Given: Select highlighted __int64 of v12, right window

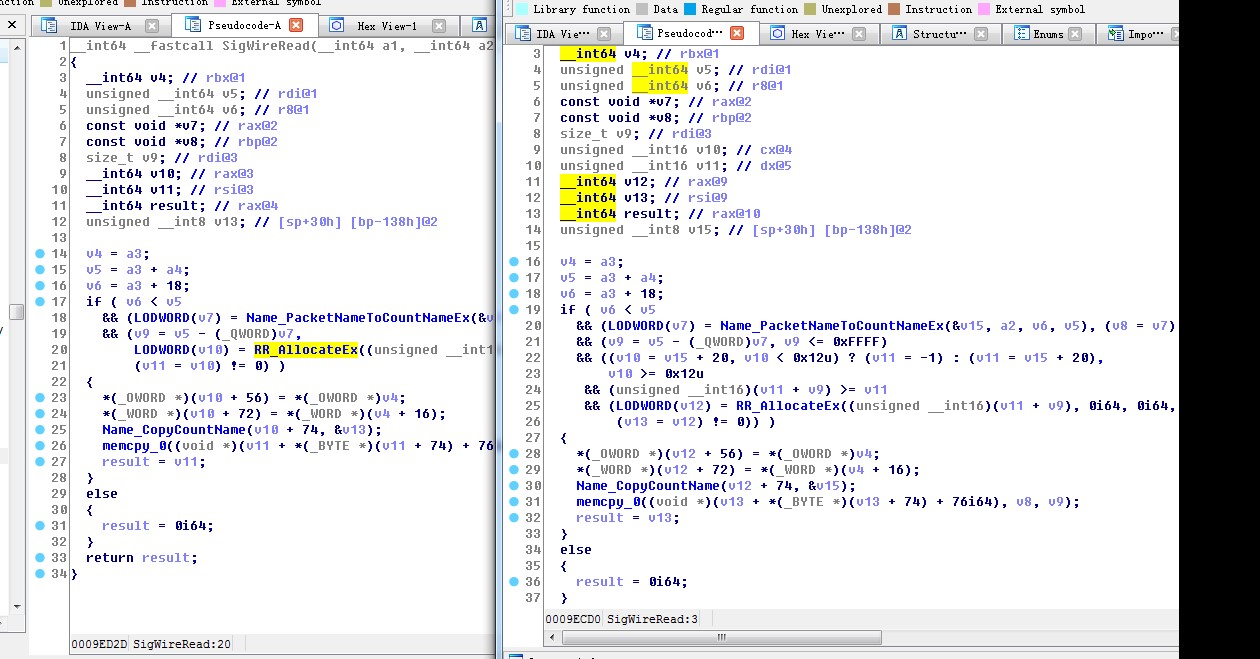Looking at the screenshot, I should point(588,182).
